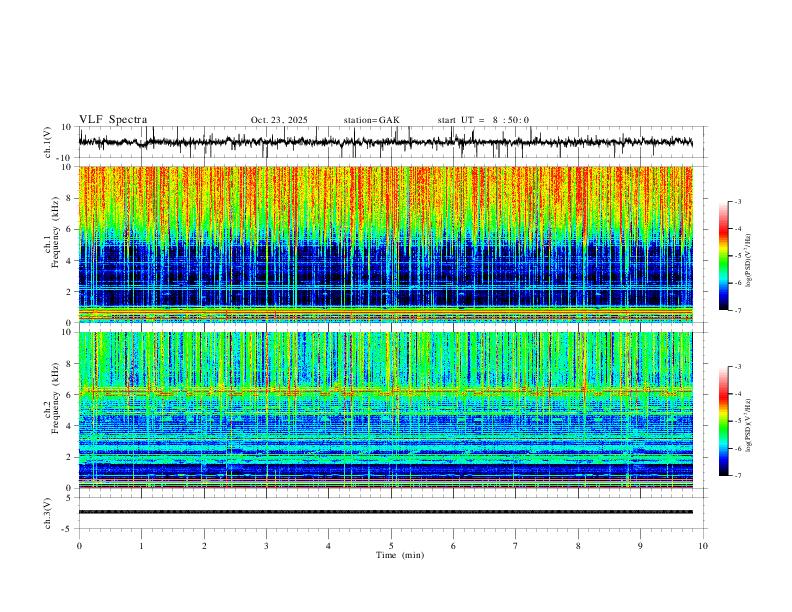This screenshot has width=792, height=612.
Task: Click the "5" tick on the time axis
Action: (391, 546)
